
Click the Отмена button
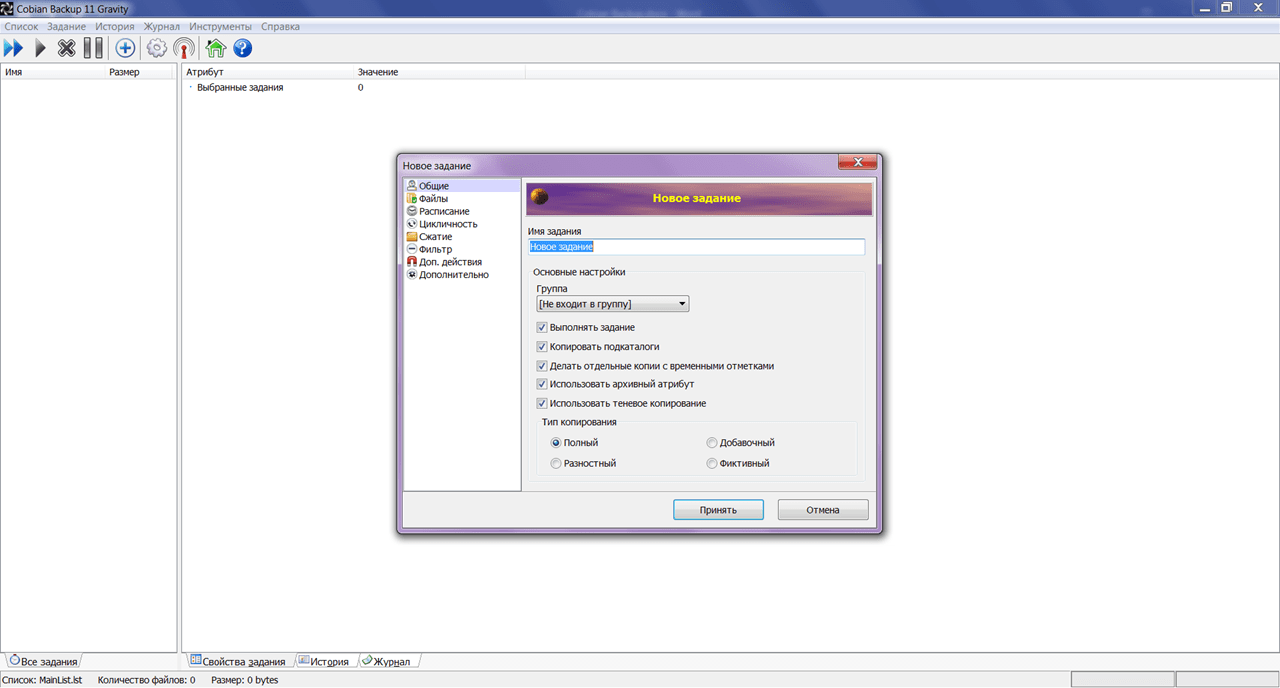(x=823, y=510)
